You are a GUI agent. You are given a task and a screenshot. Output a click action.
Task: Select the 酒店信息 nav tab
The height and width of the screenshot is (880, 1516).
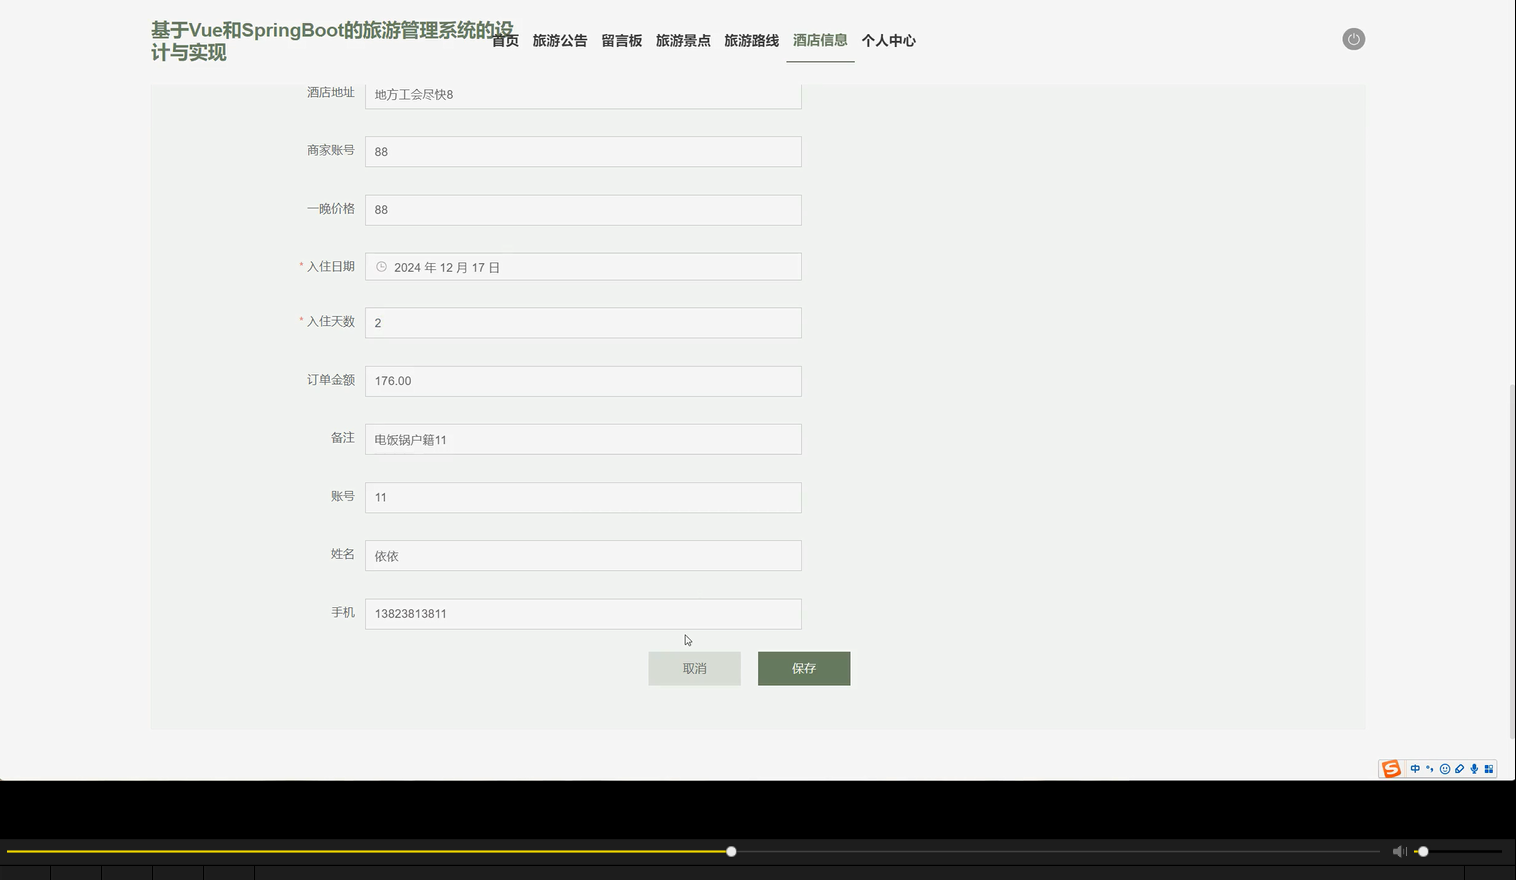[x=820, y=40]
